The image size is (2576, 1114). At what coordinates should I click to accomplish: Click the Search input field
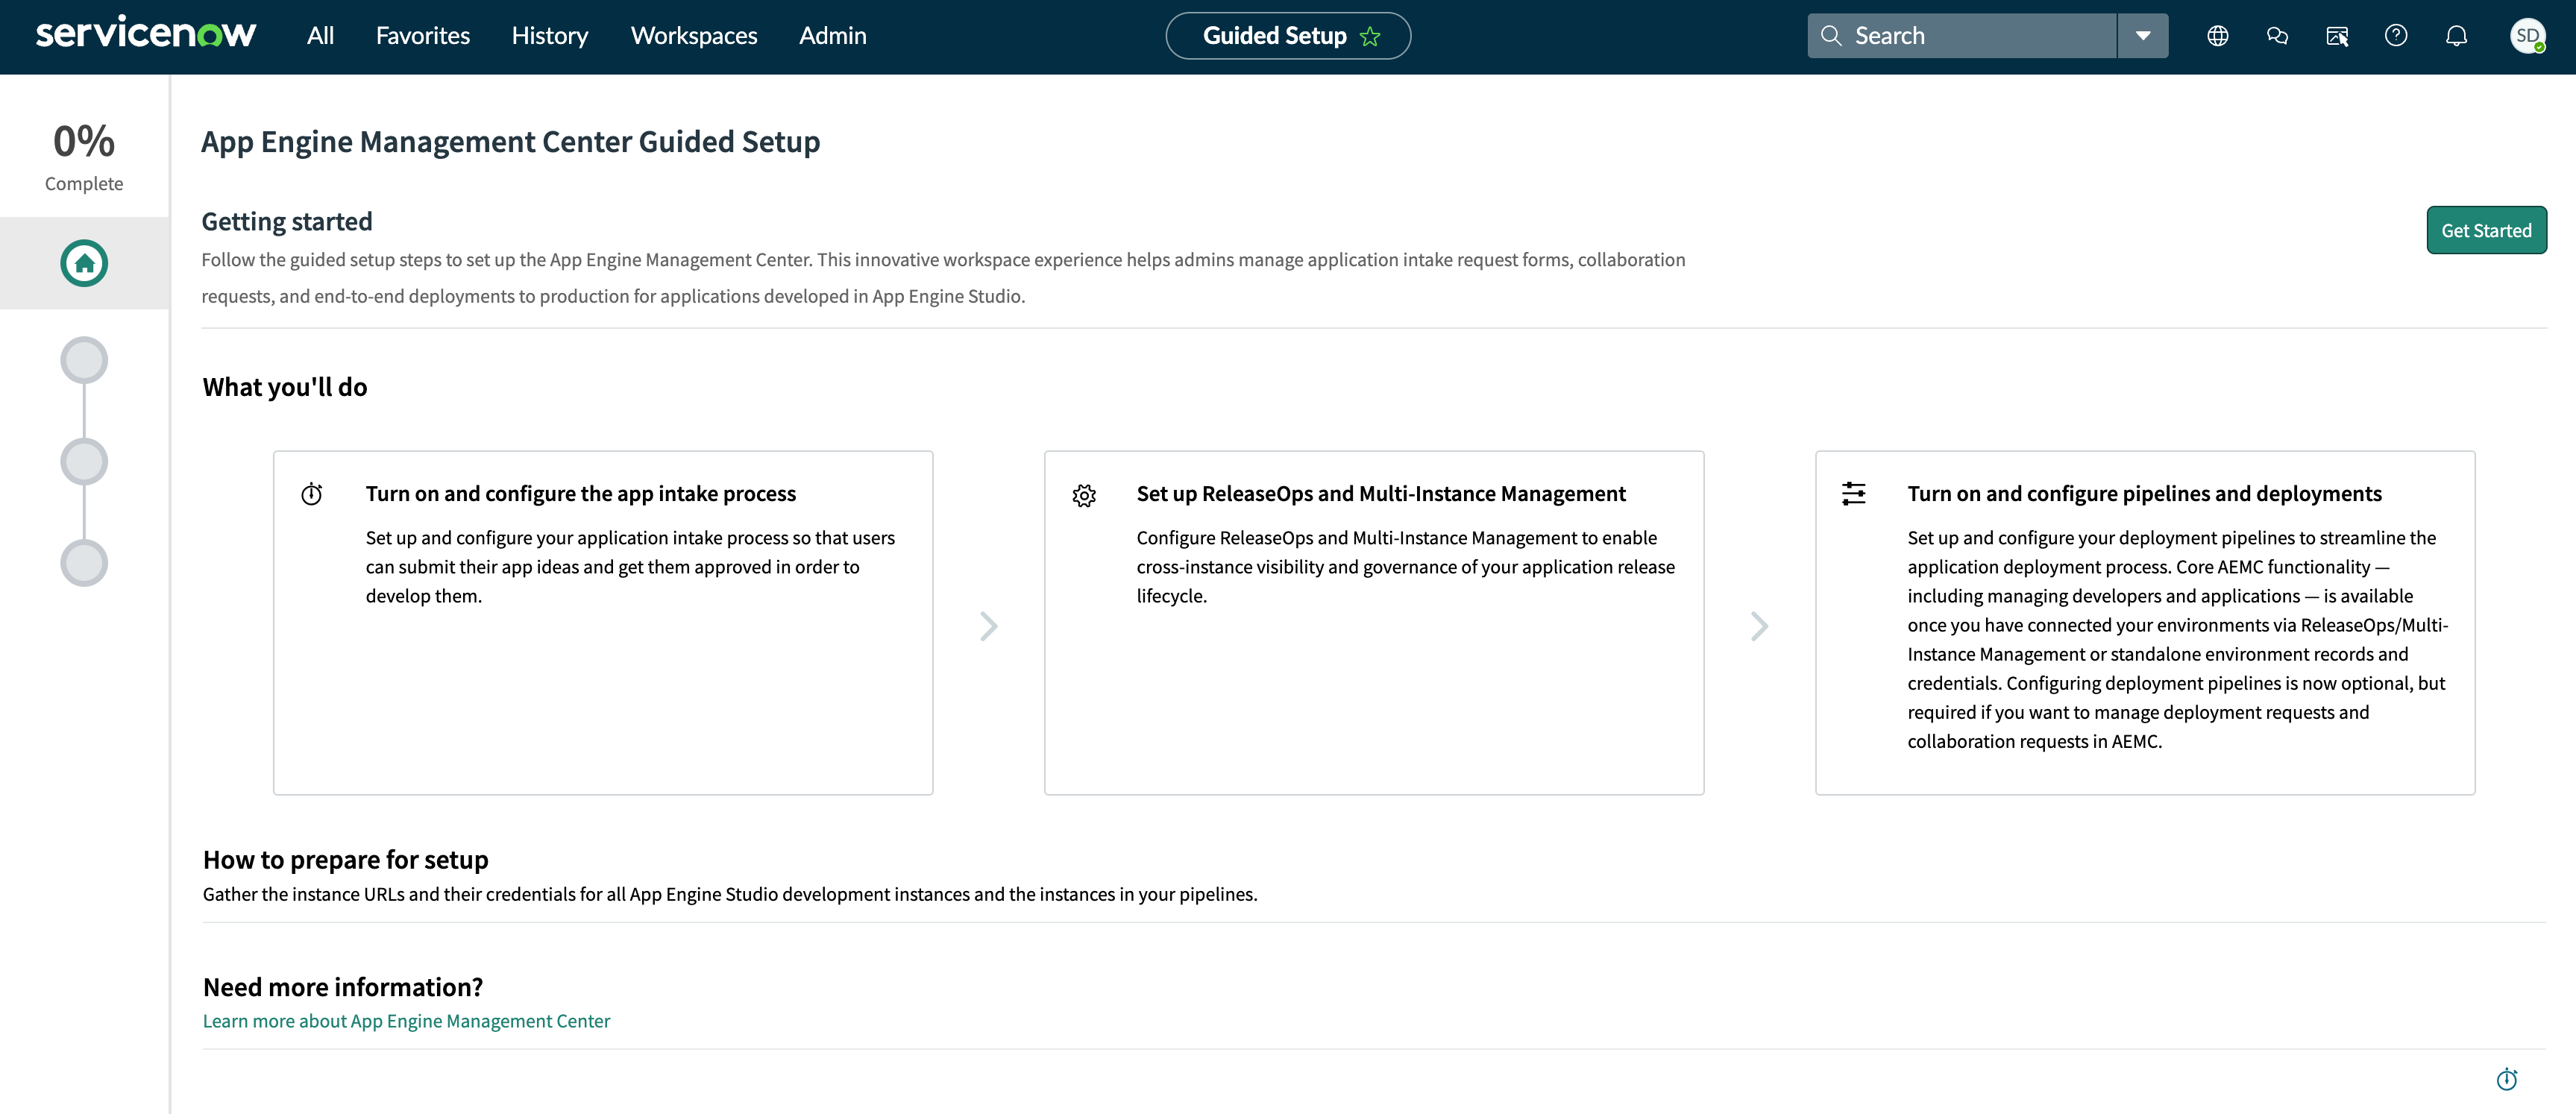pyautogui.click(x=1962, y=36)
